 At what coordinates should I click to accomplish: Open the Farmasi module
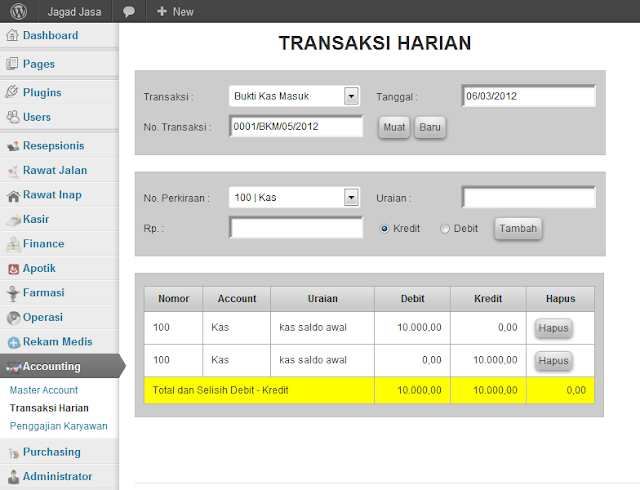click(44, 293)
